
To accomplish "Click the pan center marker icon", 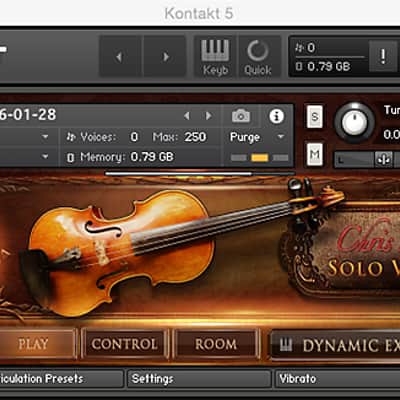I will point(384,160).
